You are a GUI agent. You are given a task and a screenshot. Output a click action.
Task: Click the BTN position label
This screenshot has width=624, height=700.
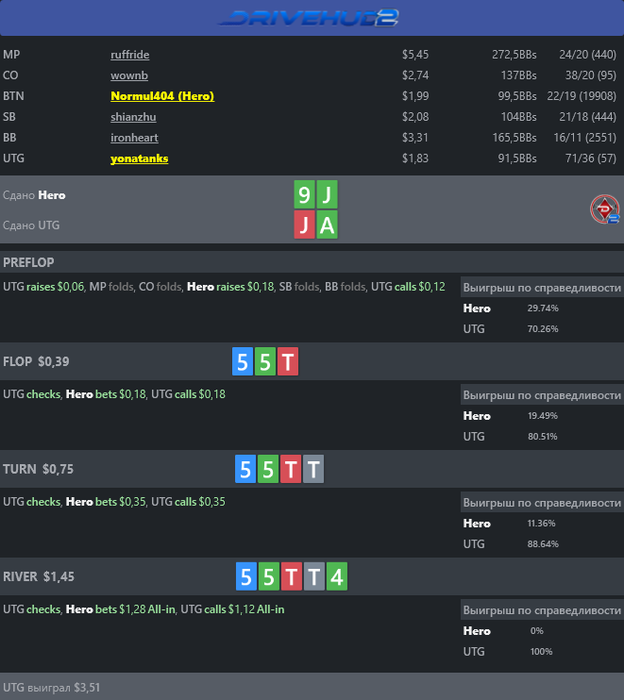coord(13,96)
